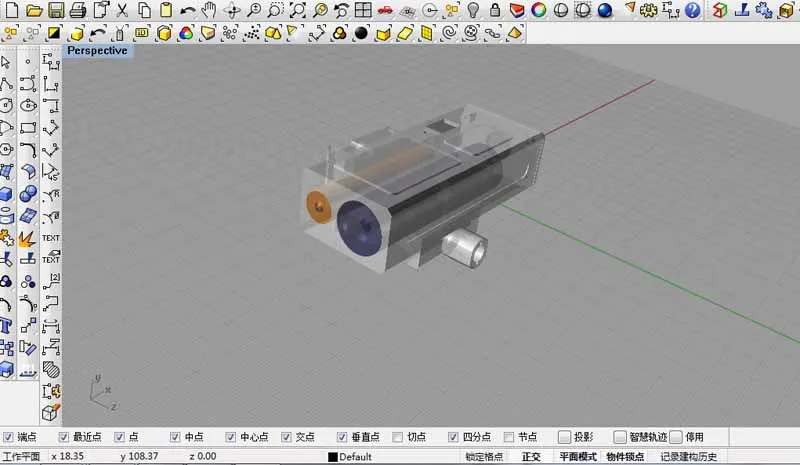
Task: Enable the 切点 snap checkbox
Action: coord(397,437)
